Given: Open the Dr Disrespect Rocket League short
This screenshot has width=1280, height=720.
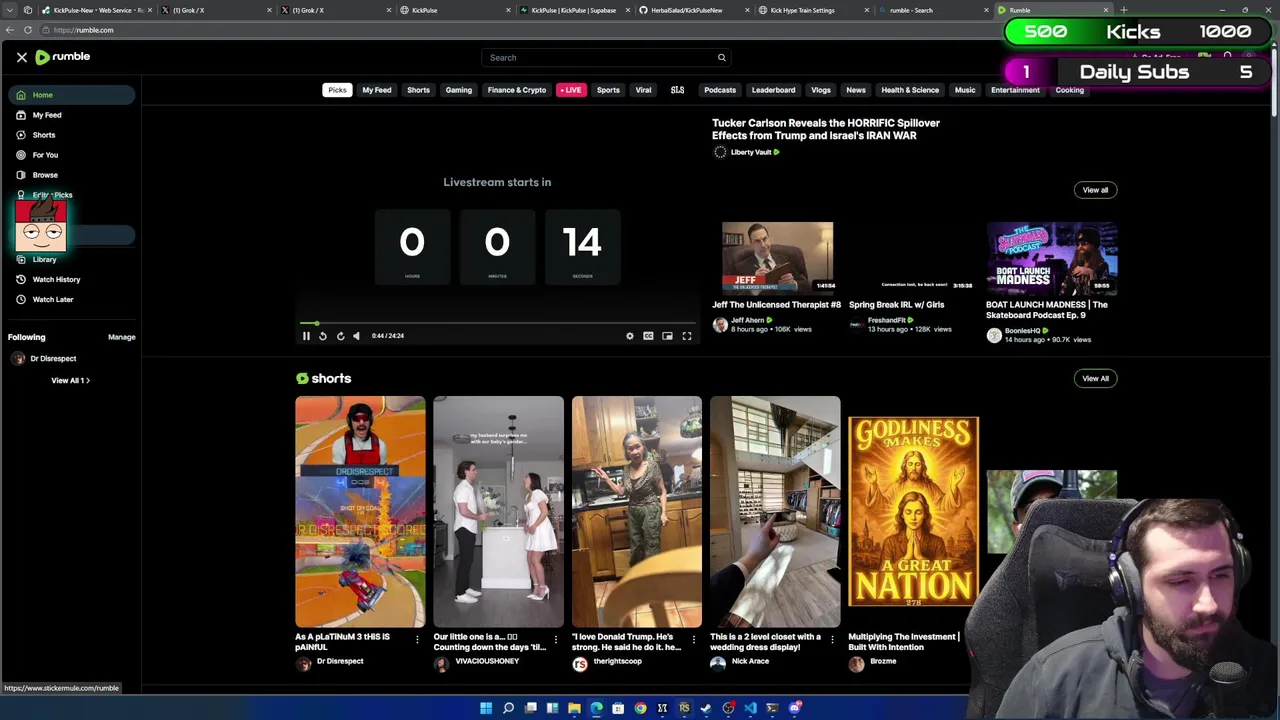Looking at the screenshot, I should (360, 511).
